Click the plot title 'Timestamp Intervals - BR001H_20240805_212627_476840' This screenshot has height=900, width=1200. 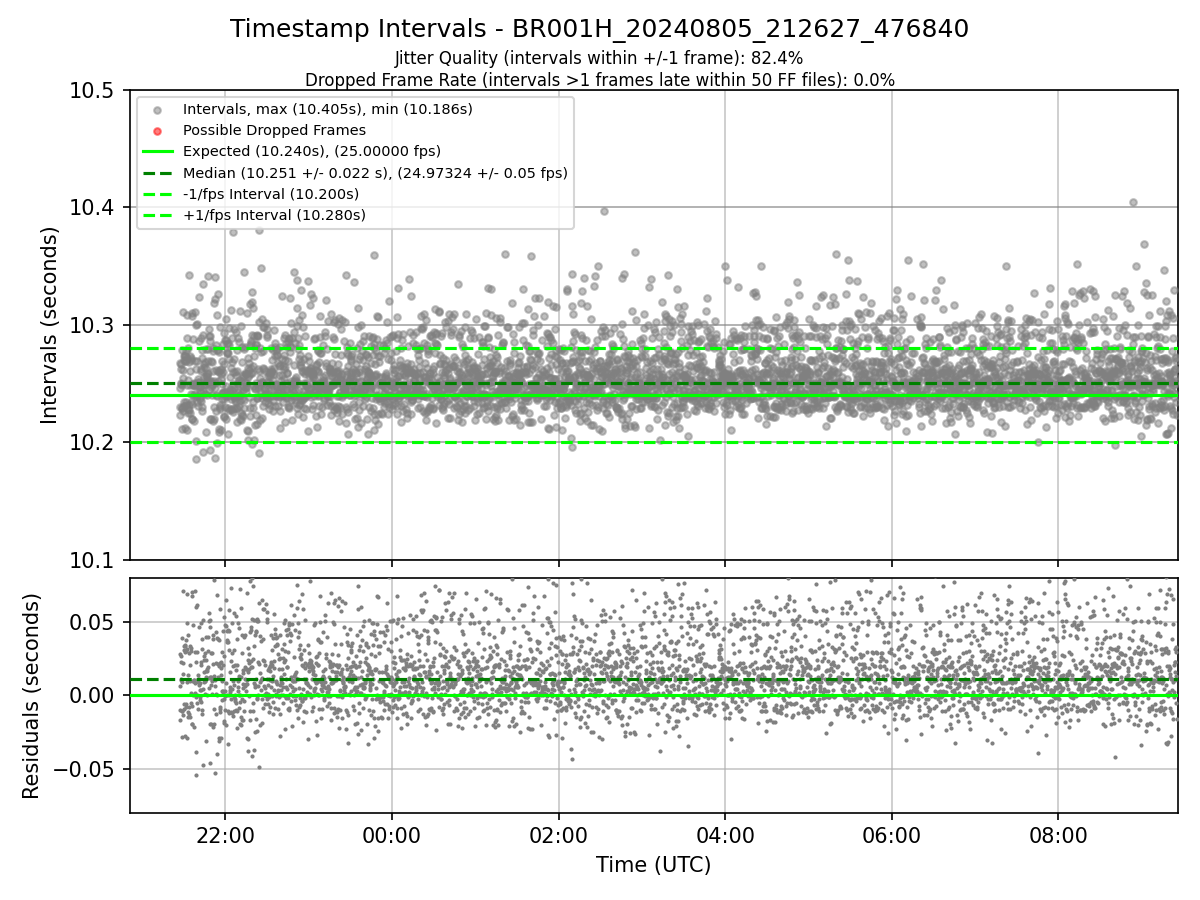pyautogui.click(x=599, y=29)
